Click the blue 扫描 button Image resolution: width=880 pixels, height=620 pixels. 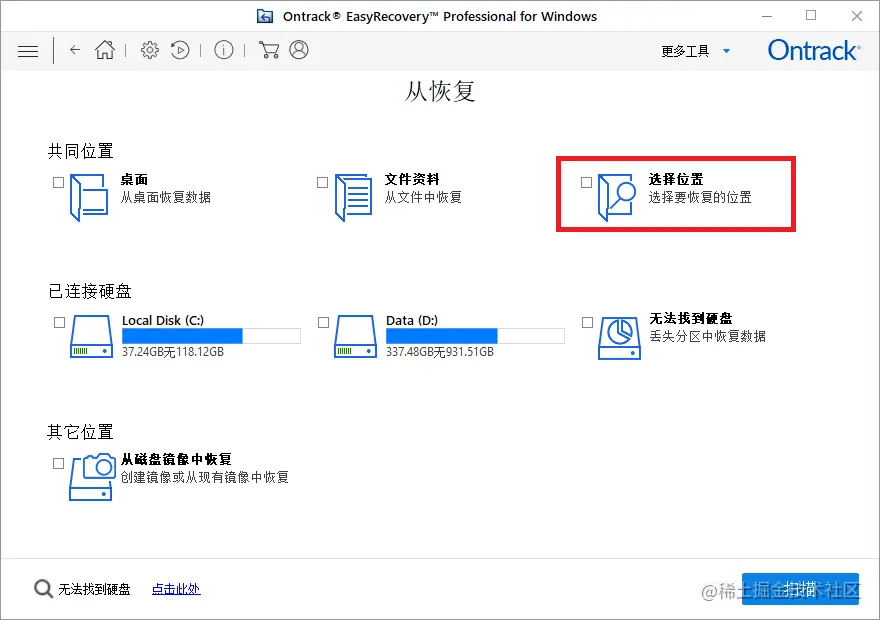pyautogui.click(x=800, y=589)
